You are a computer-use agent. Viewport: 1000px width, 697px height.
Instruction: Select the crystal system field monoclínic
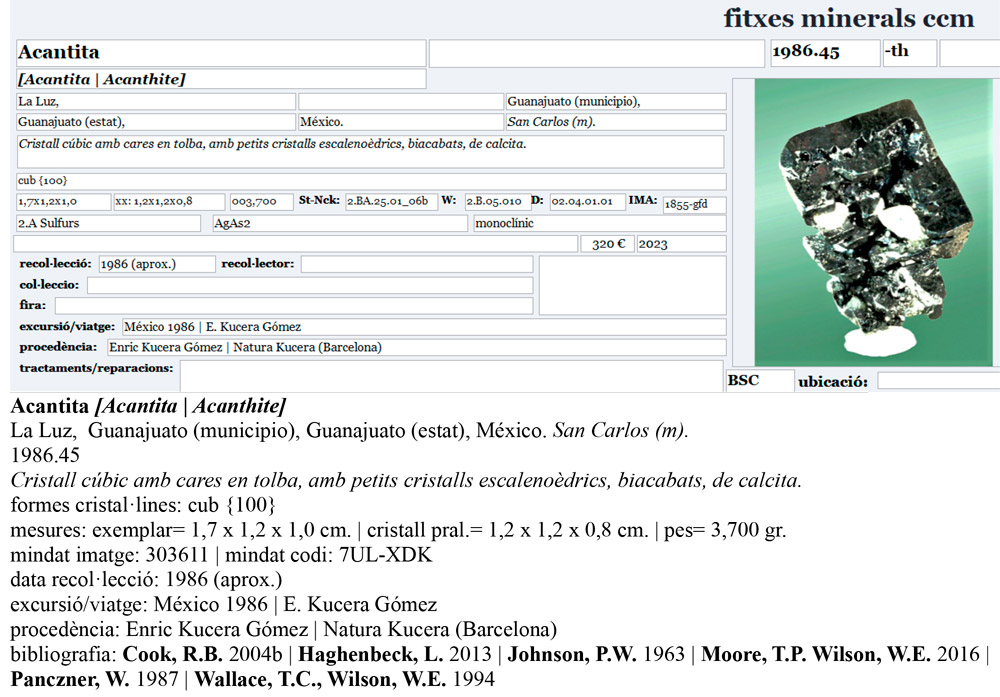(x=599, y=223)
